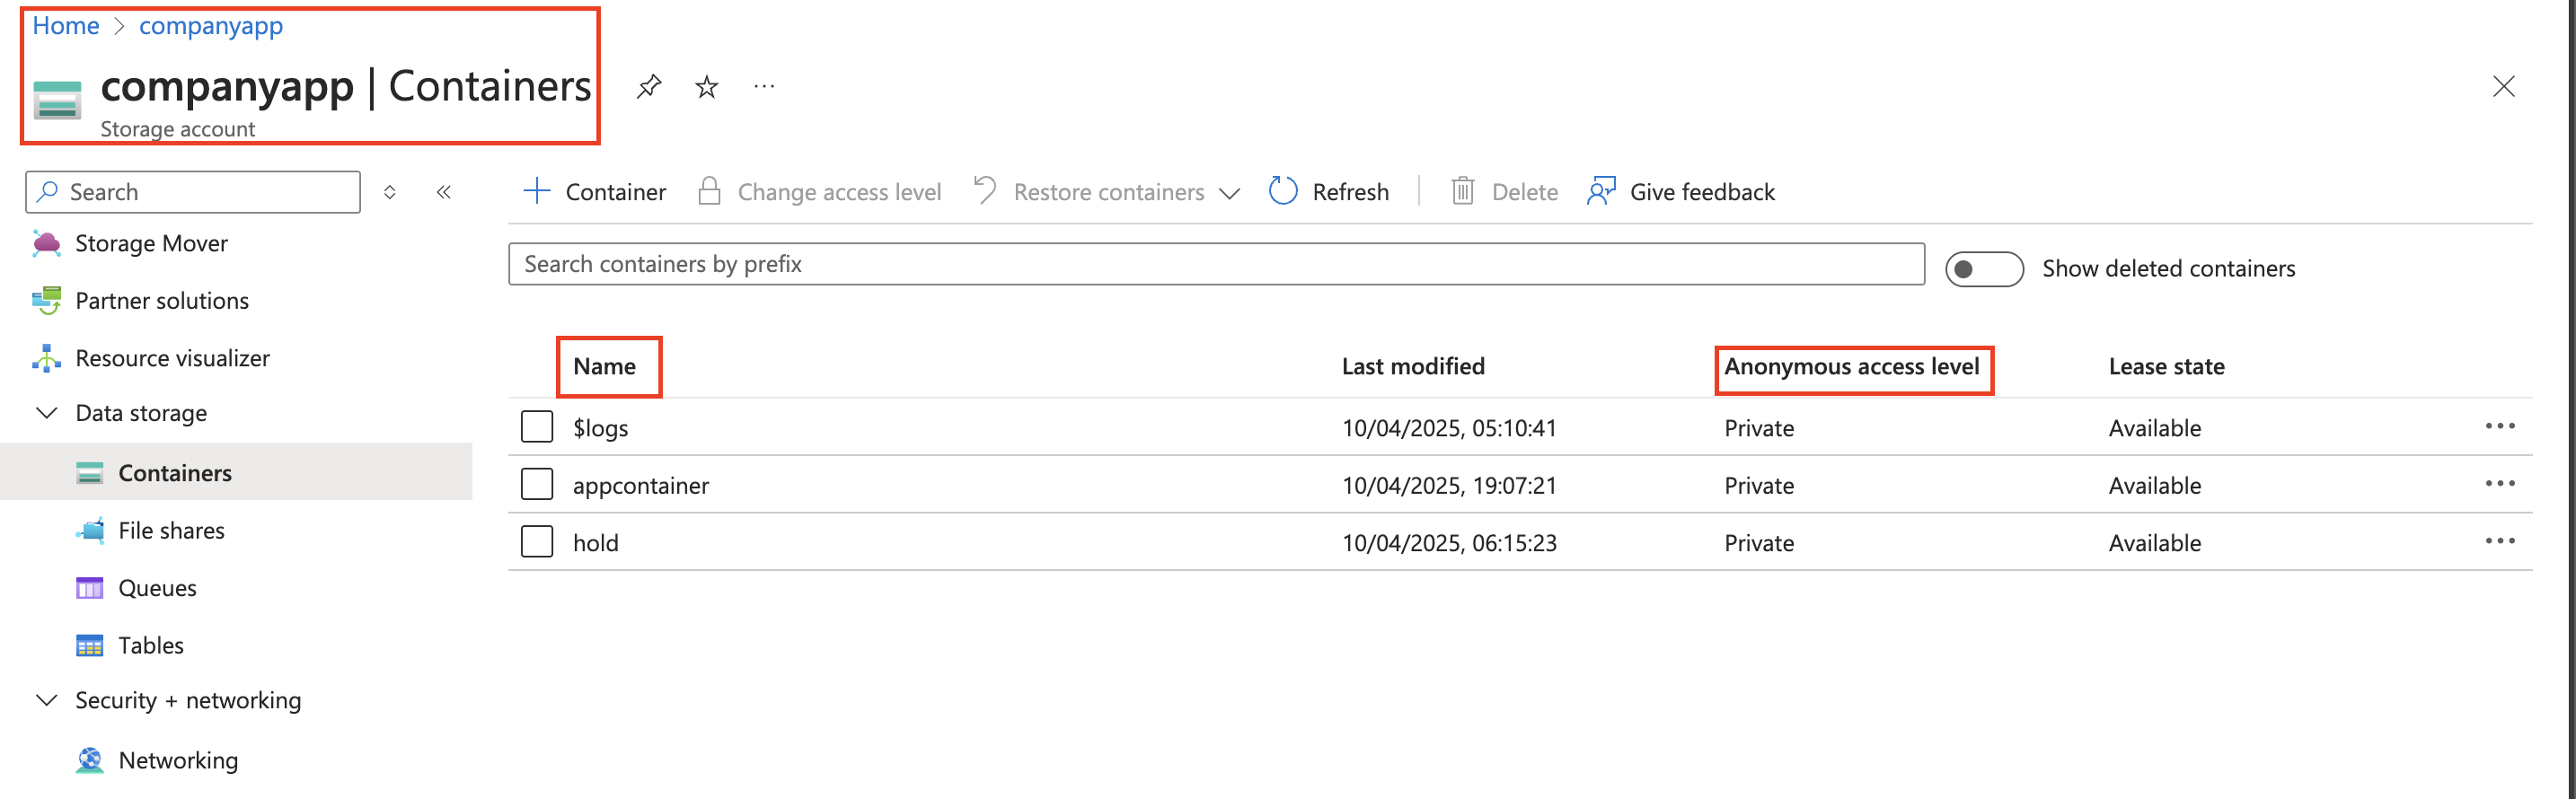This screenshot has height=799, width=2576.
Task: Click the Give feedback person icon
Action: point(1601,191)
